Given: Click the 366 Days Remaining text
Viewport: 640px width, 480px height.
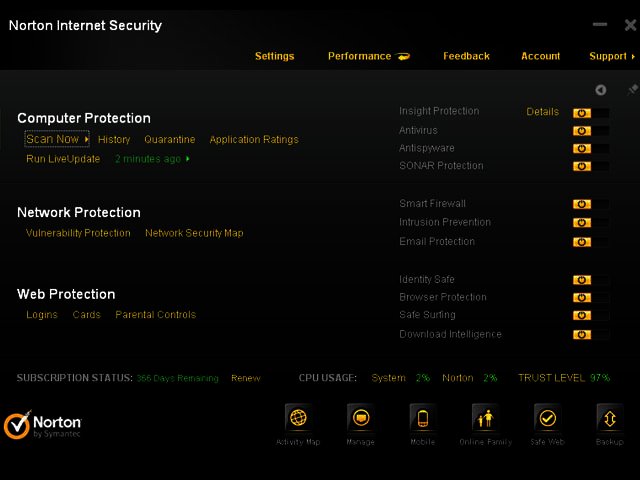Looking at the screenshot, I should tap(178, 378).
